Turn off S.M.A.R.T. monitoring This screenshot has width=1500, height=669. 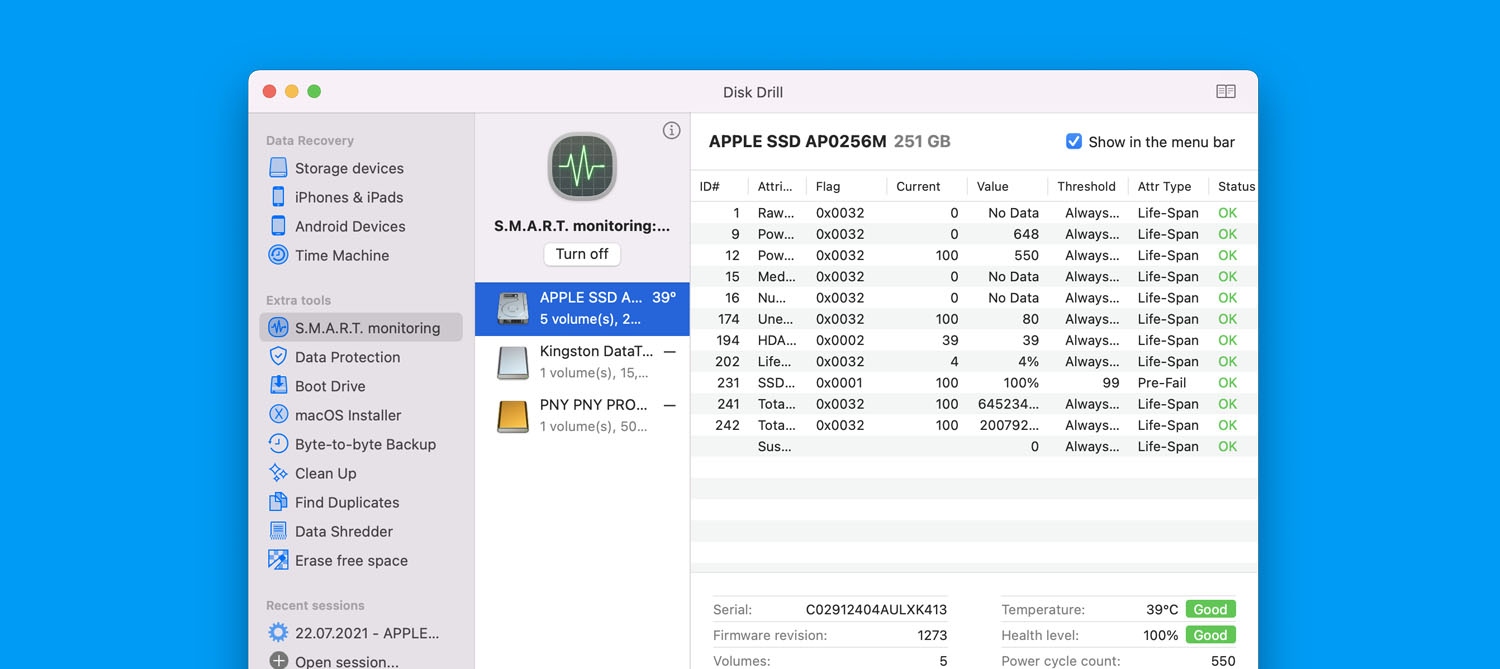point(582,254)
